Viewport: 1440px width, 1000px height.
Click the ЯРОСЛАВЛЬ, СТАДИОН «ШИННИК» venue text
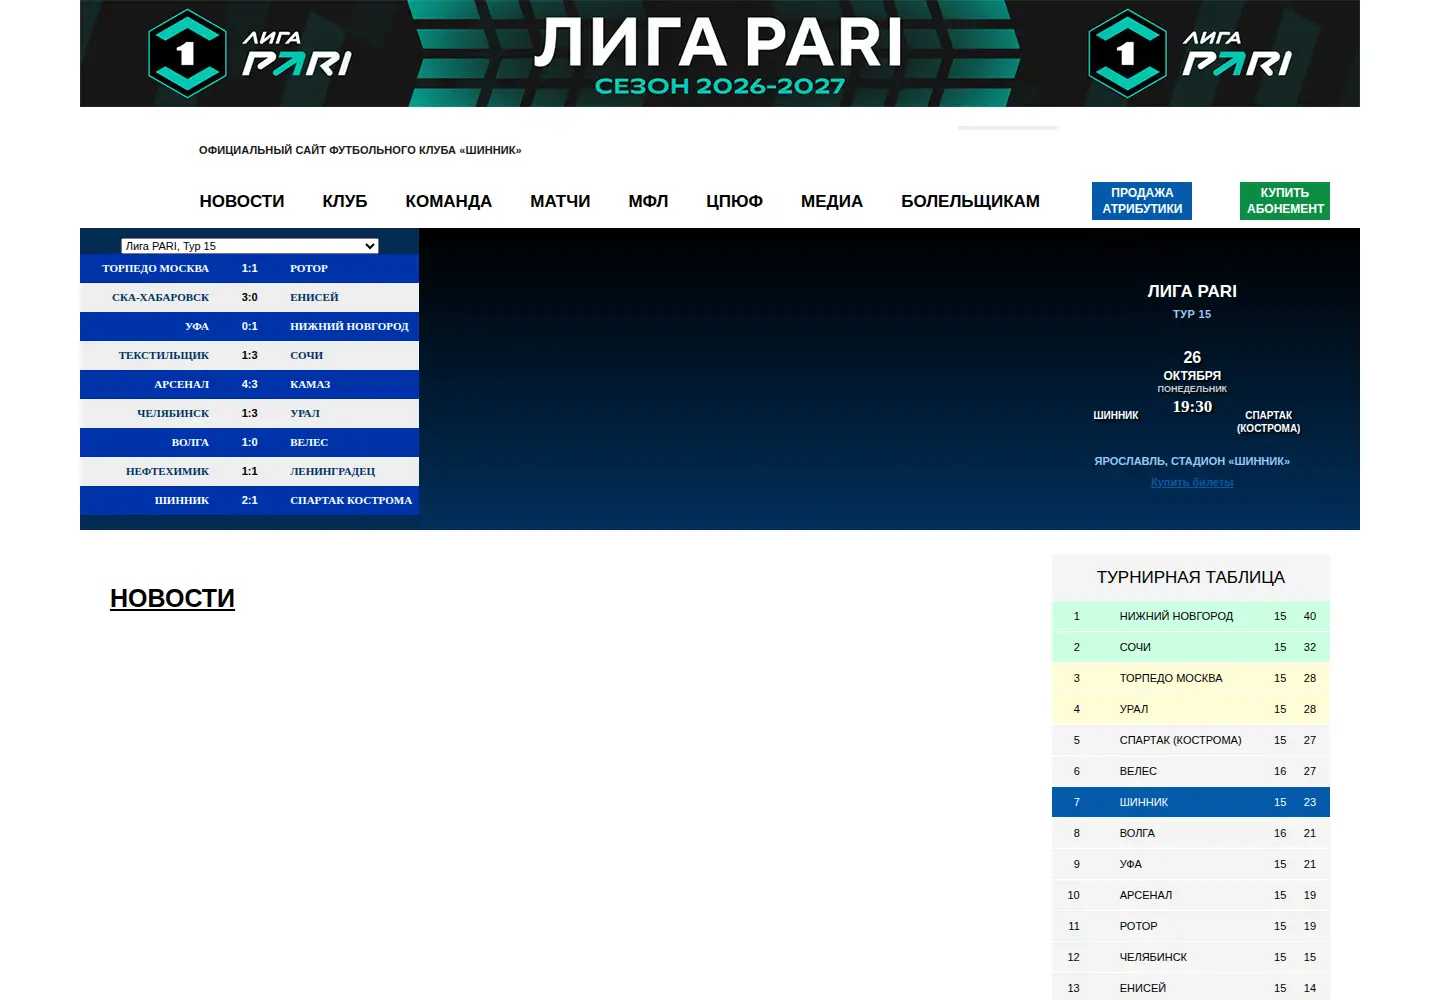click(1192, 461)
